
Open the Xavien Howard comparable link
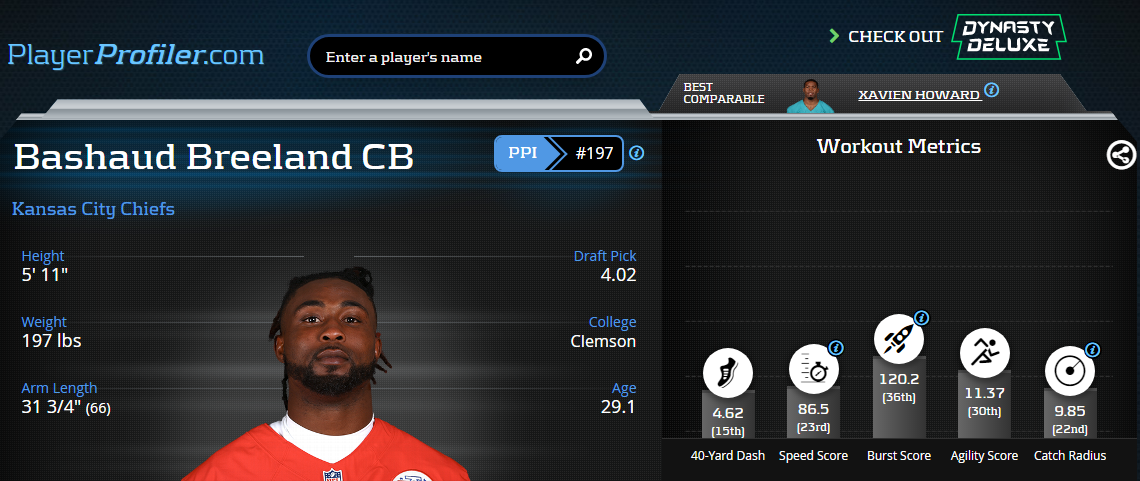[920, 95]
